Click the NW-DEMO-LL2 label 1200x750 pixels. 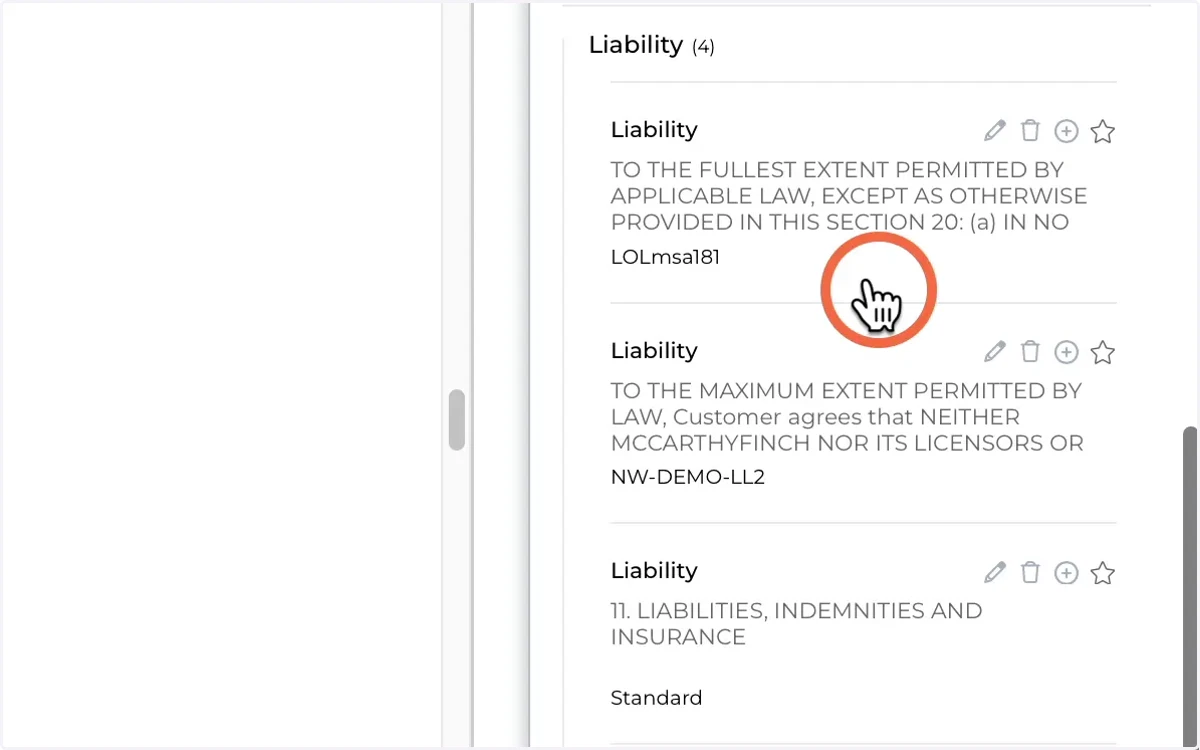point(687,477)
